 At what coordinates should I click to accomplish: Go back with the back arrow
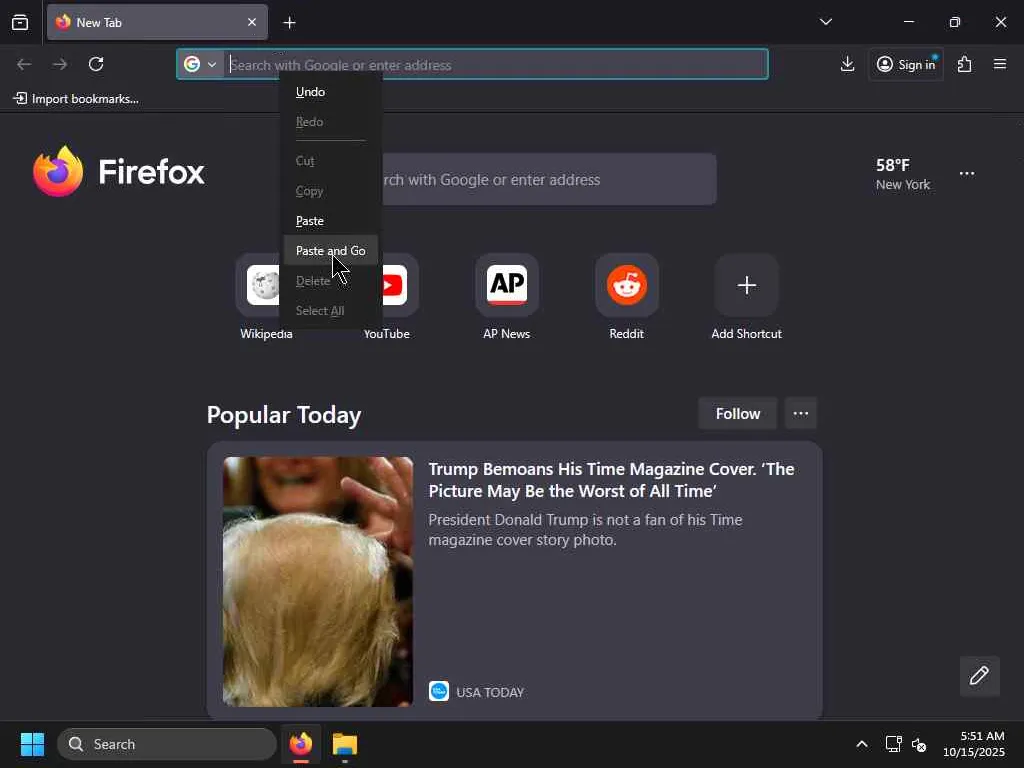tap(24, 64)
